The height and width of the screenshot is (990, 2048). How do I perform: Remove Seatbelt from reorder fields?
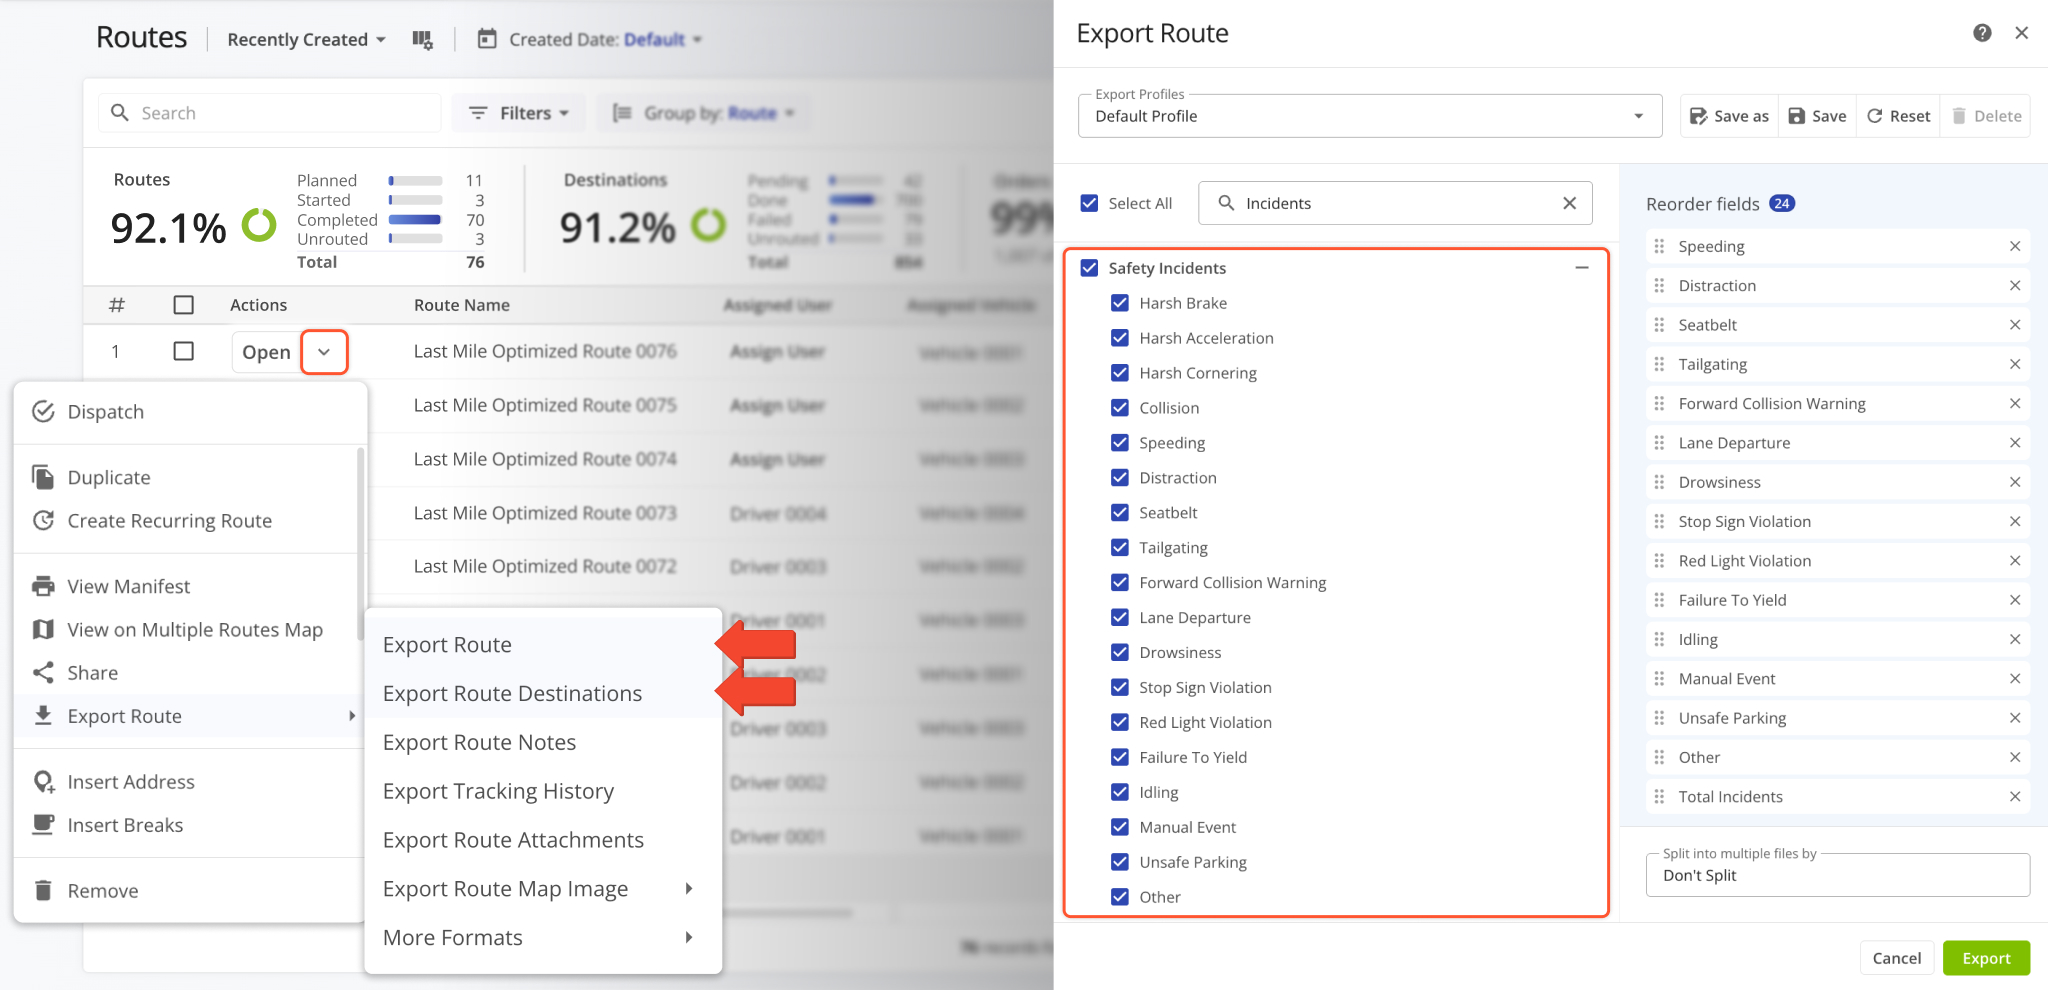(x=2015, y=325)
